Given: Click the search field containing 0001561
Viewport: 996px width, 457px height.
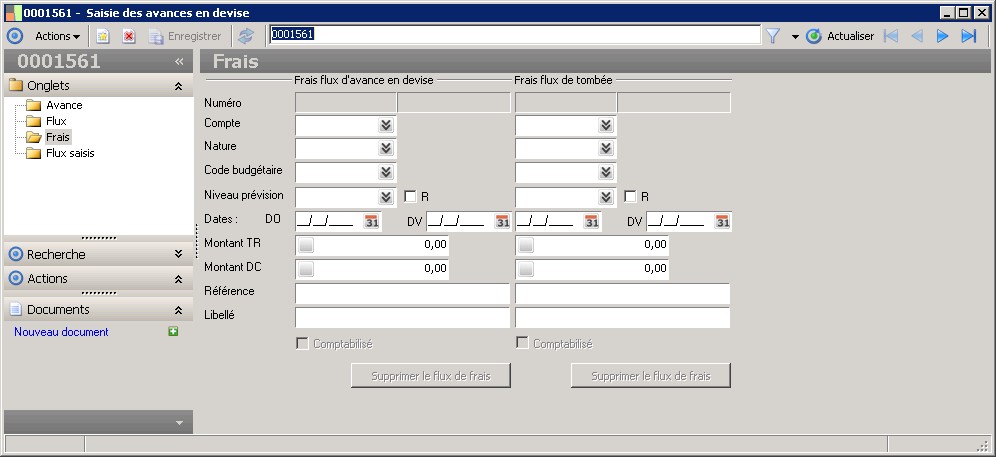Looking at the screenshot, I should tap(515, 35).
